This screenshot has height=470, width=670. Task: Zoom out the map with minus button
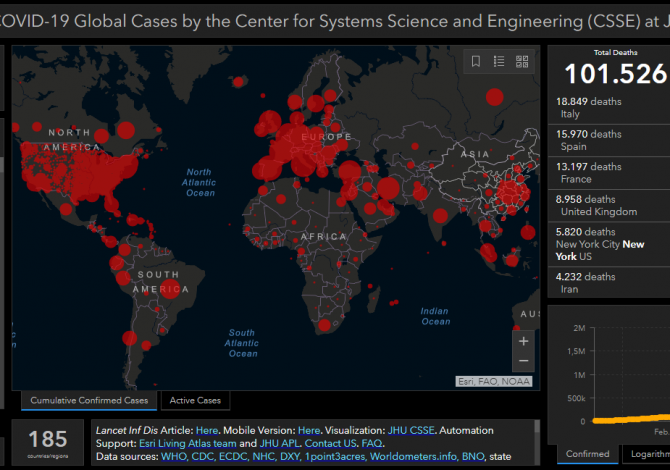click(523, 361)
